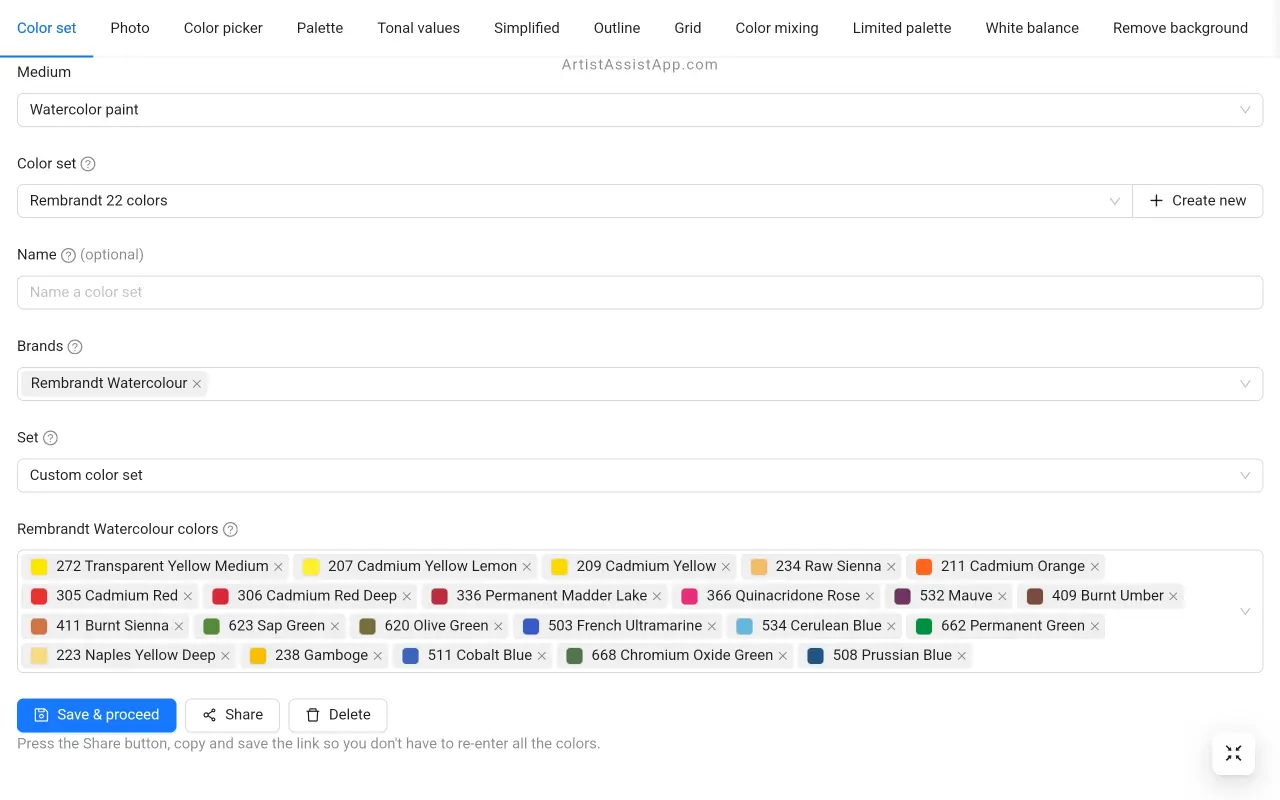The height and width of the screenshot is (800, 1280).
Task: Delete the current color set
Action: point(338,715)
